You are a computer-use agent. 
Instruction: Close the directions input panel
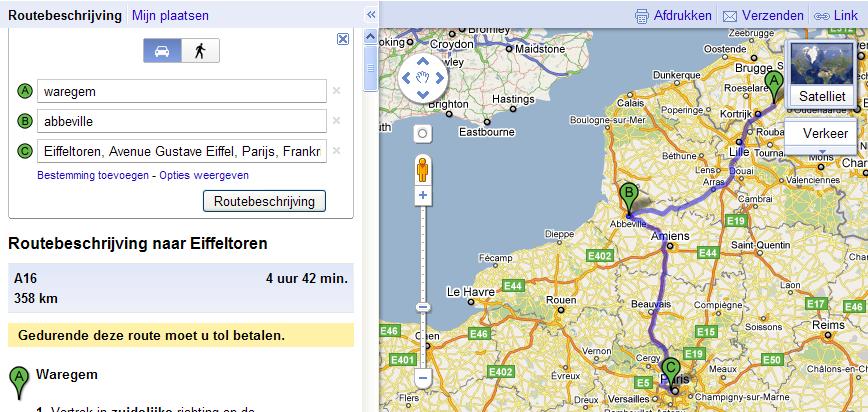pyautogui.click(x=343, y=39)
